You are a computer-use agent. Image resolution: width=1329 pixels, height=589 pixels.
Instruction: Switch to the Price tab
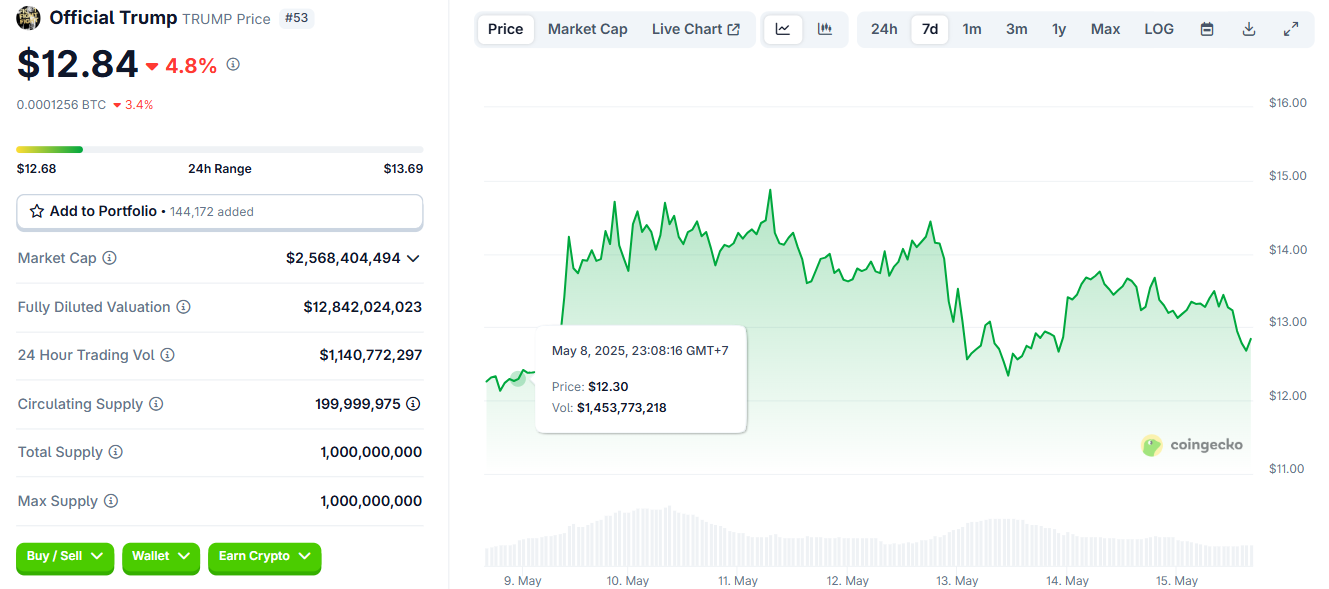506,29
